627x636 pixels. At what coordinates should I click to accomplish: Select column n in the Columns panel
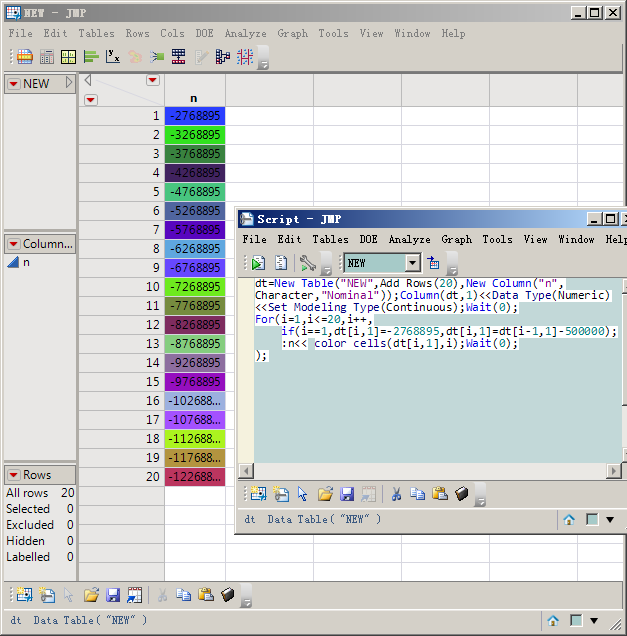26,263
